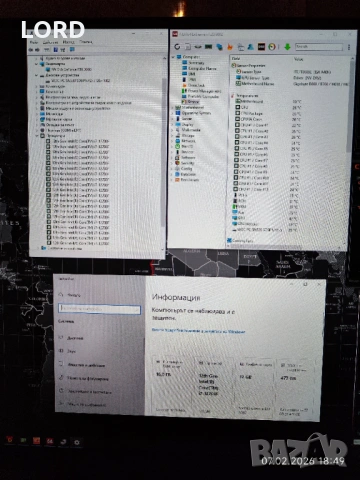This screenshot has height=480, width=360.
Task: Select Benchmark in AIDA64 tree
Action: pyautogui.click(x=190, y=180)
